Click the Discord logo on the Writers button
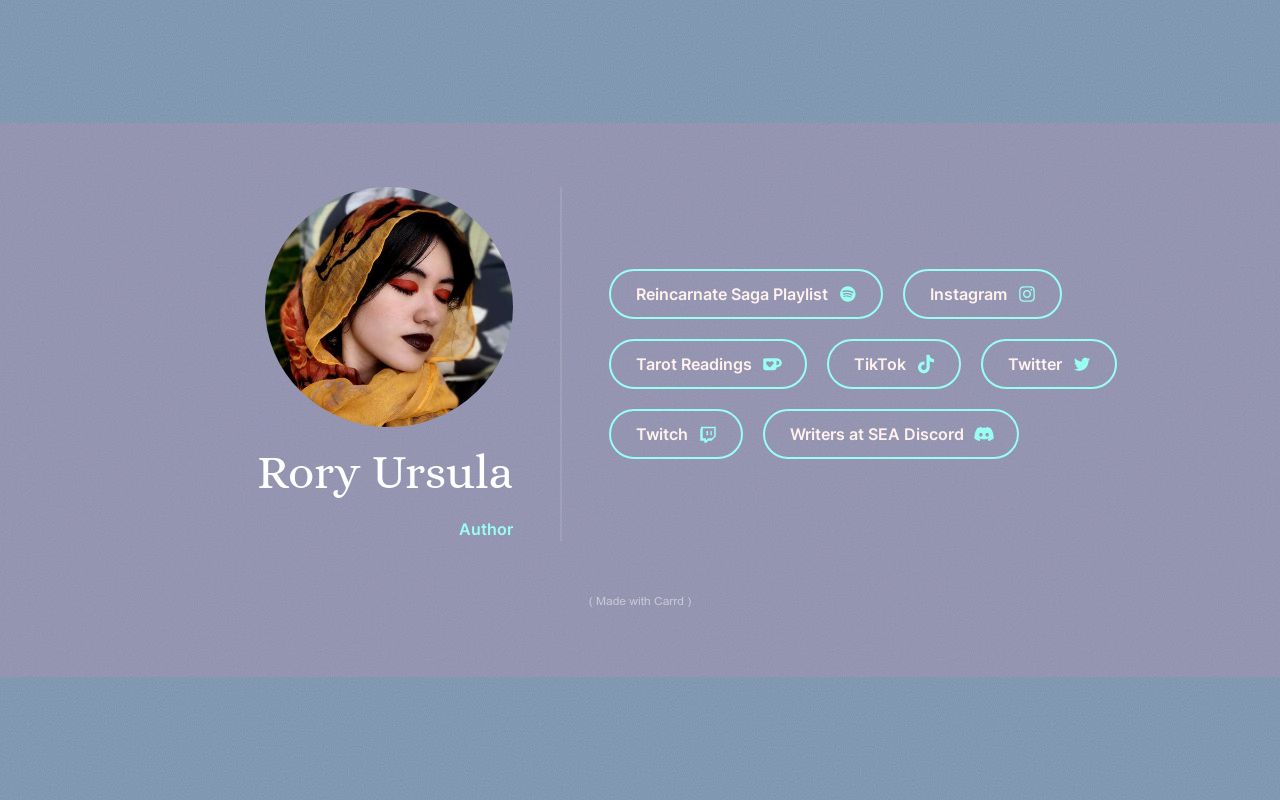This screenshot has width=1280, height=800. coord(984,434)
